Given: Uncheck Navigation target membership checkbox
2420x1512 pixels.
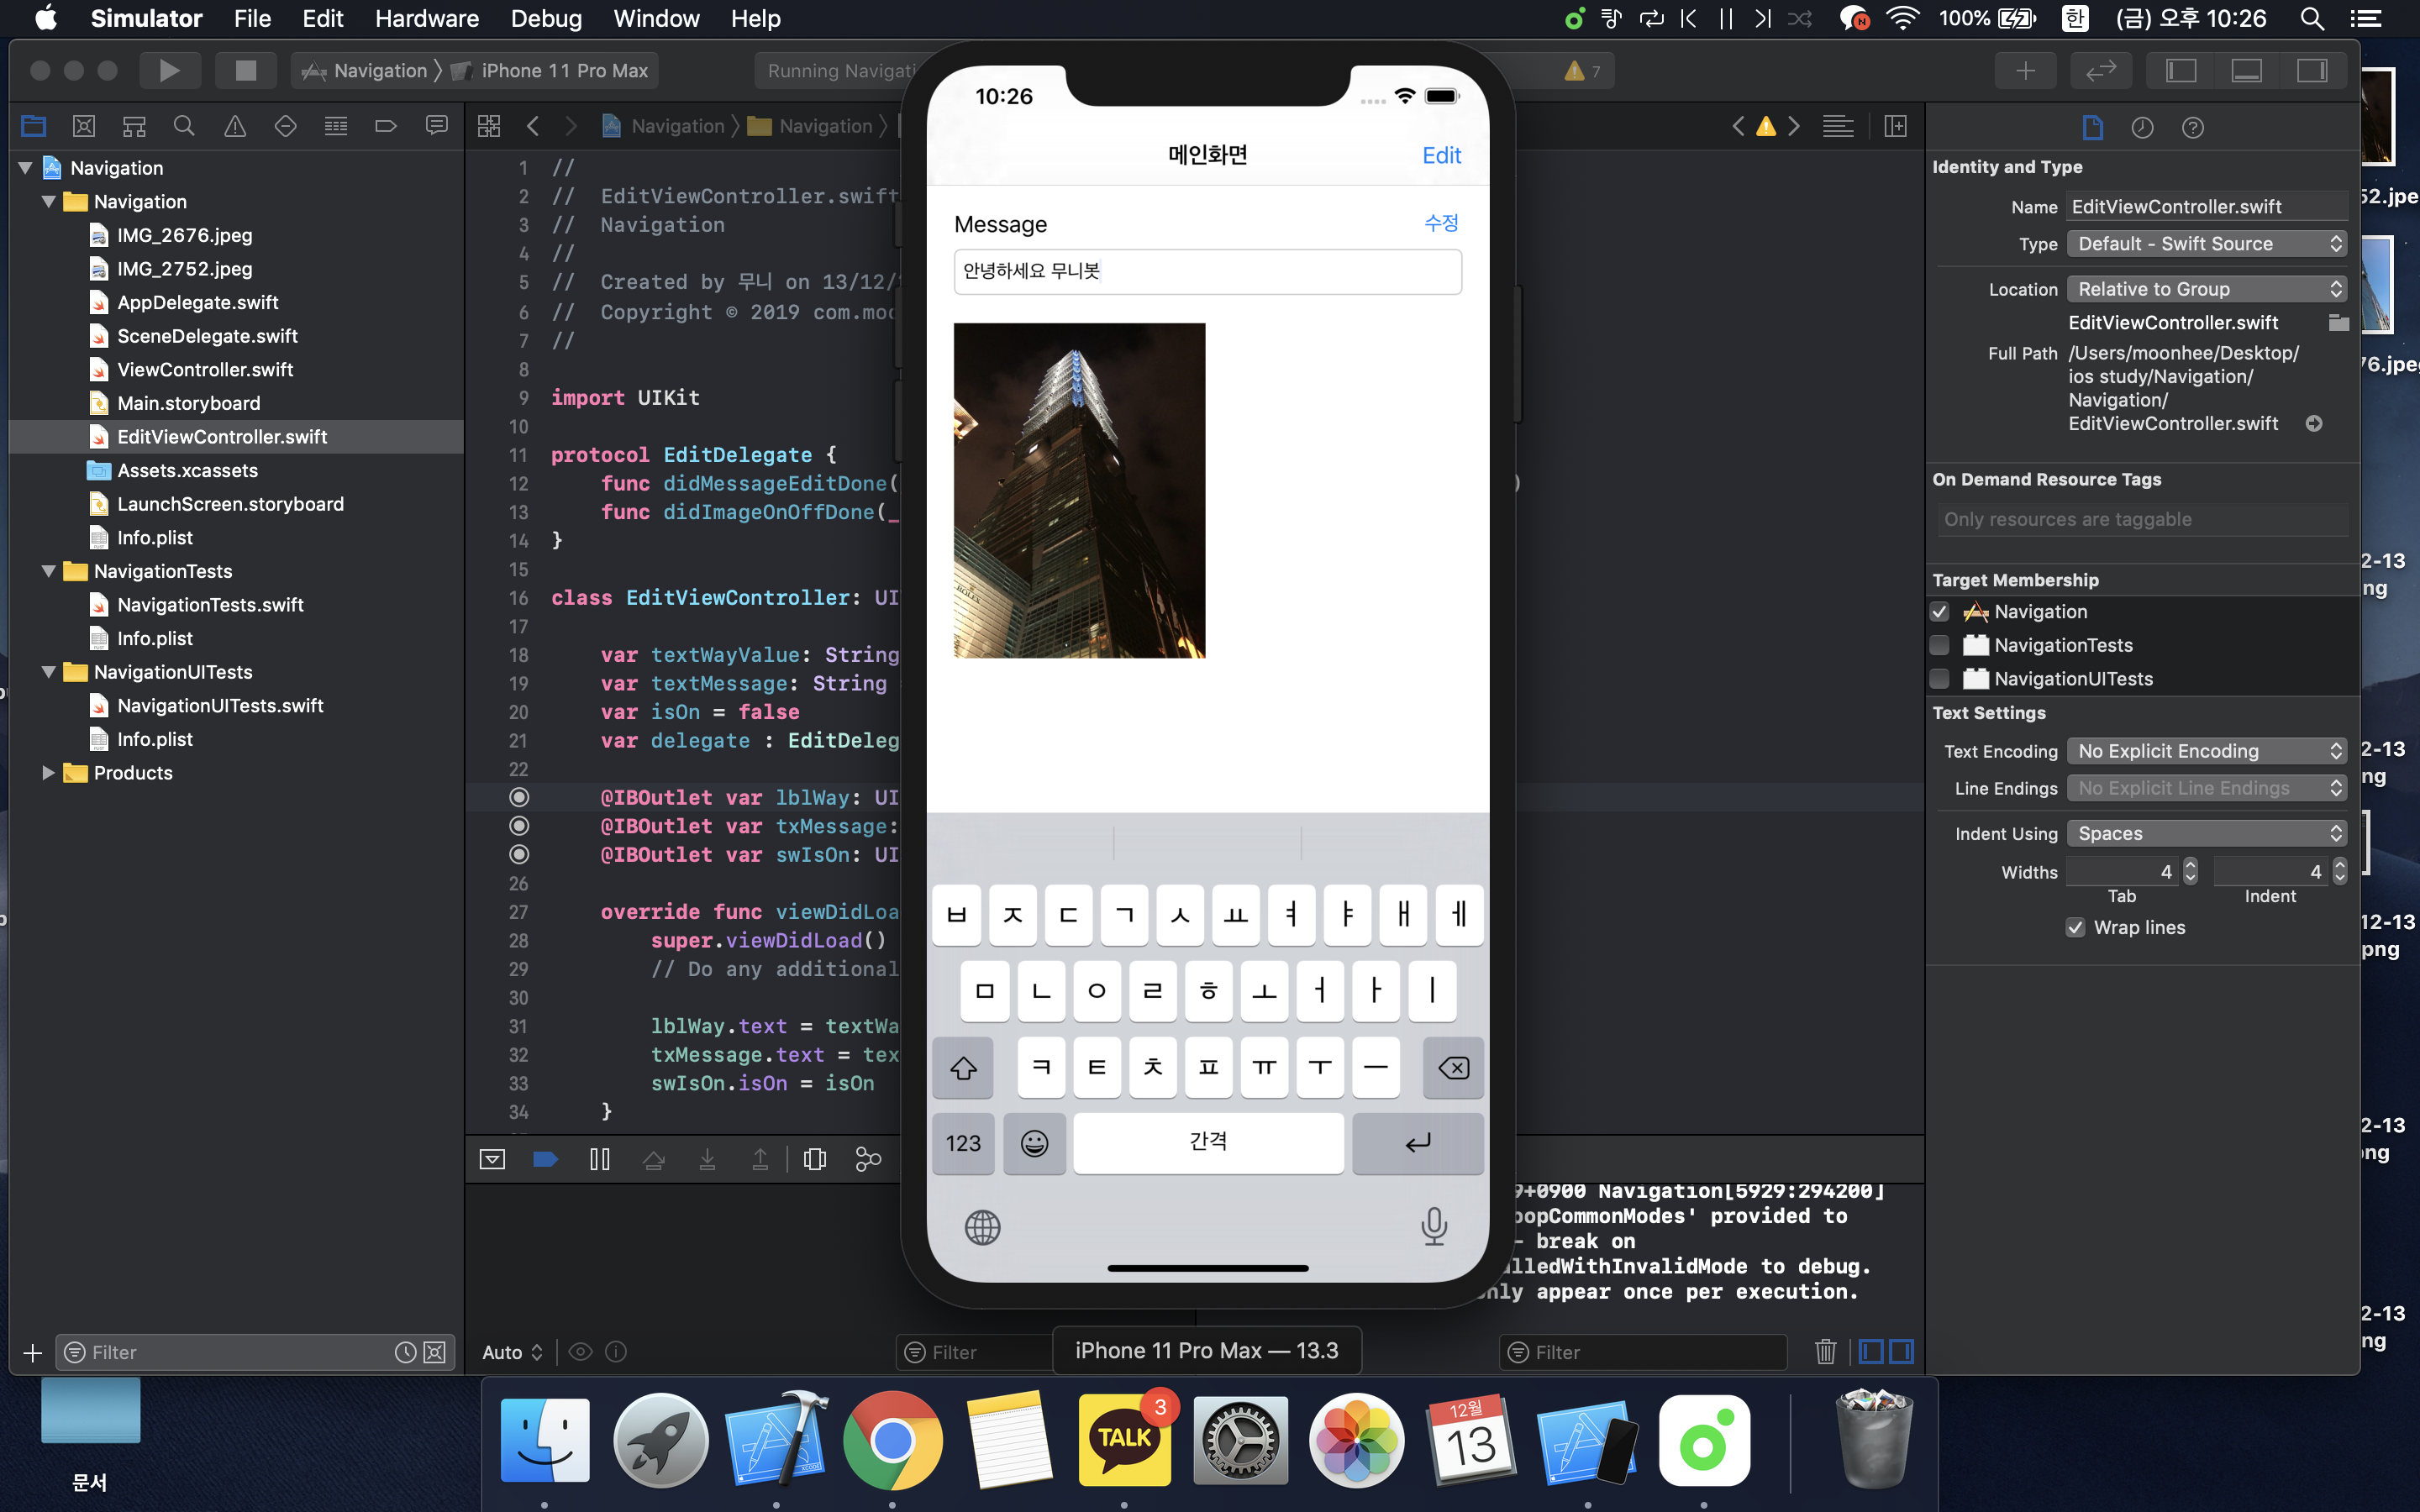Looking at the screenshot, I should [1939, 611].
